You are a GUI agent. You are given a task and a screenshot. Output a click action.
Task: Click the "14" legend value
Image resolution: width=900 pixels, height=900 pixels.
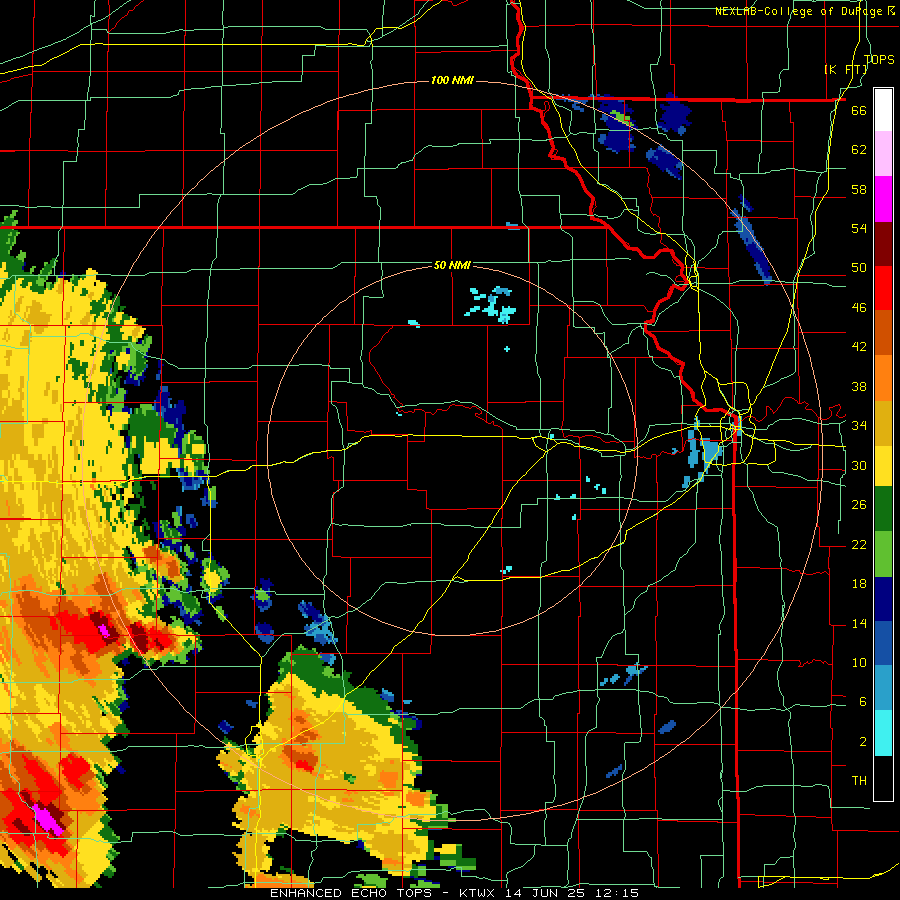pos(859,623)
